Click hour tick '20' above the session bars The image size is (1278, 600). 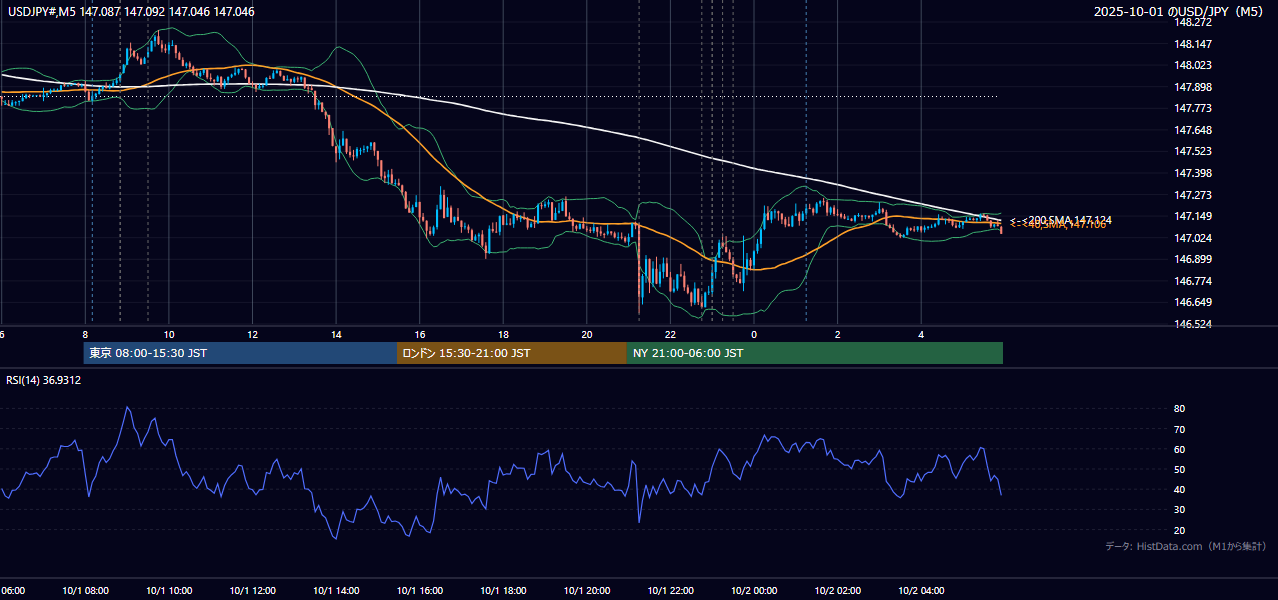pos(587,334)
